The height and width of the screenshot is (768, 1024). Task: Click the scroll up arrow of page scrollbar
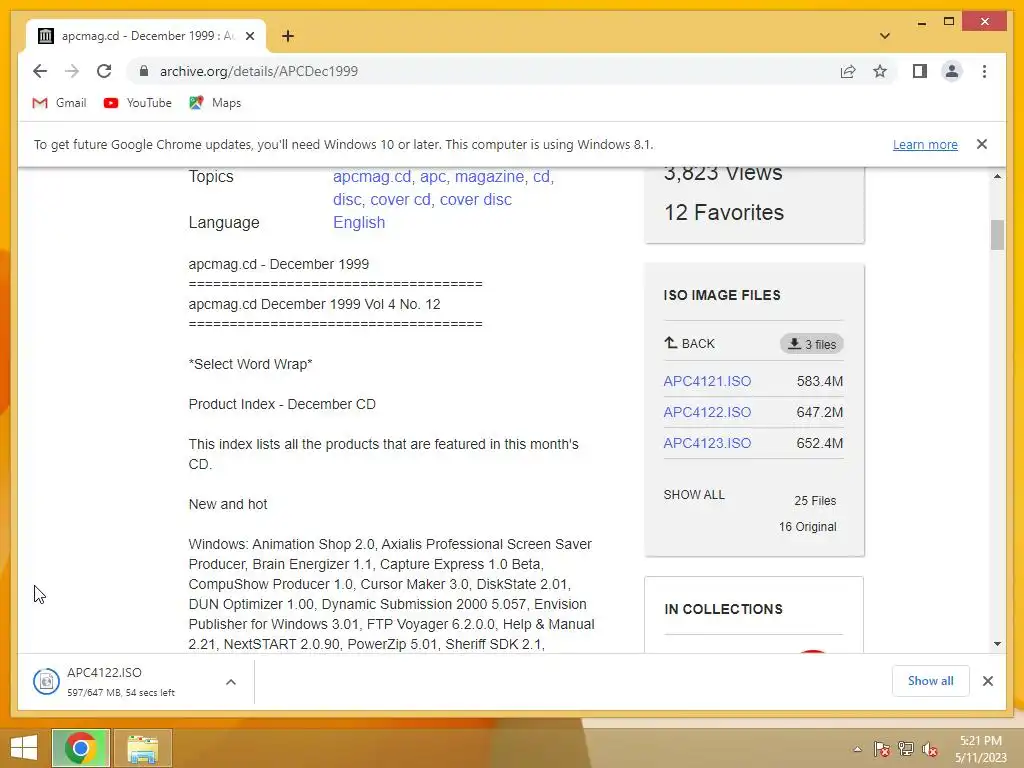(997, 176)
